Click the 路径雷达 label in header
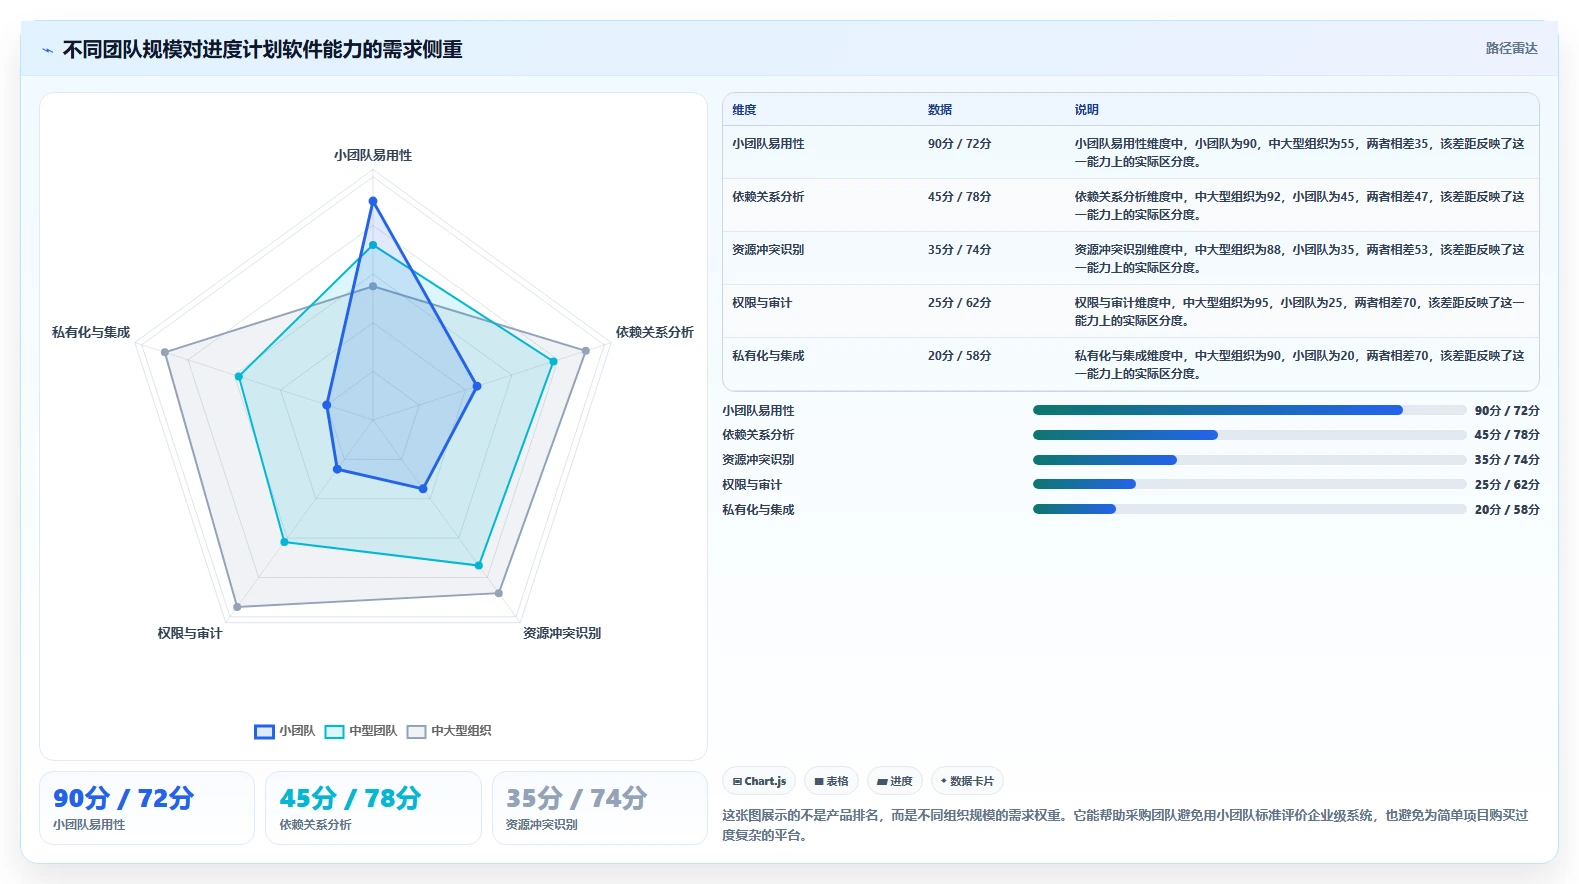The width and height of the screenshot is (1579, 884). (x=1511, y=48)
